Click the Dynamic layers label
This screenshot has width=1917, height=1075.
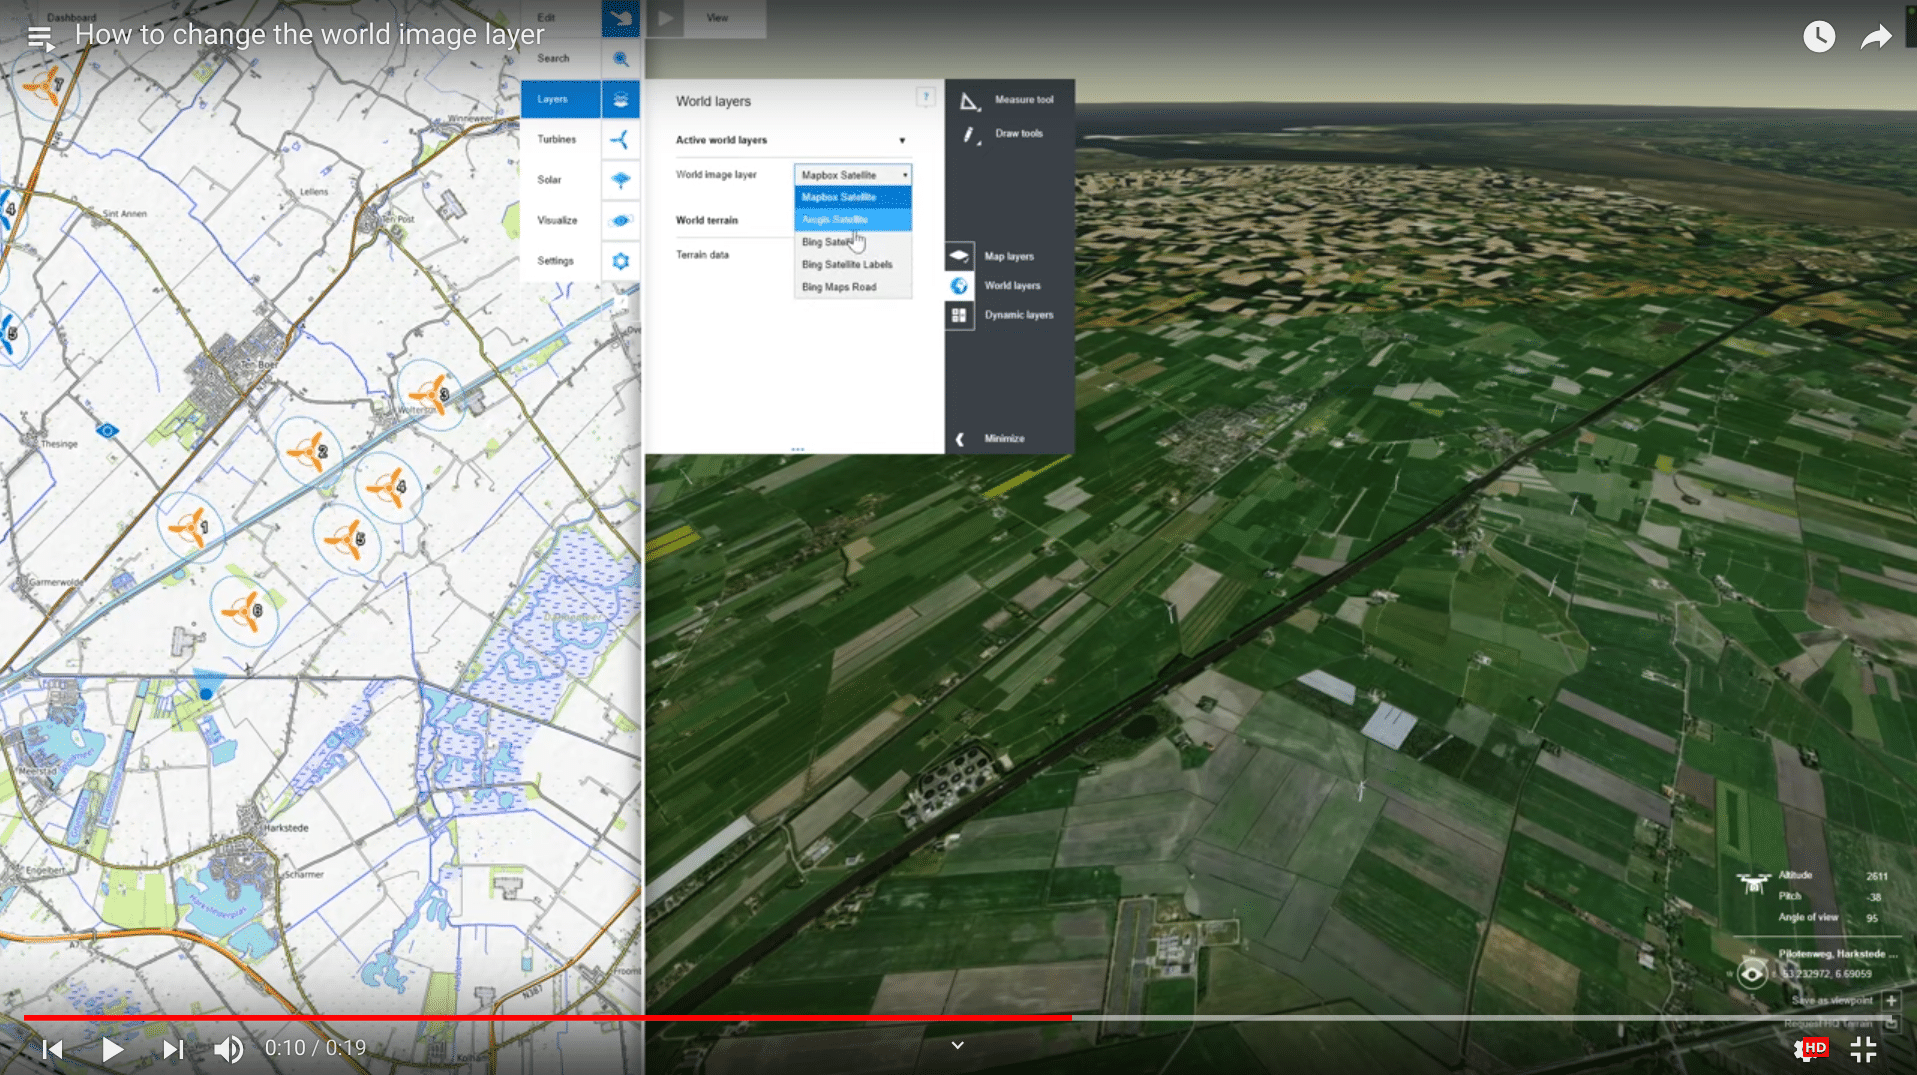point(1018,315)
